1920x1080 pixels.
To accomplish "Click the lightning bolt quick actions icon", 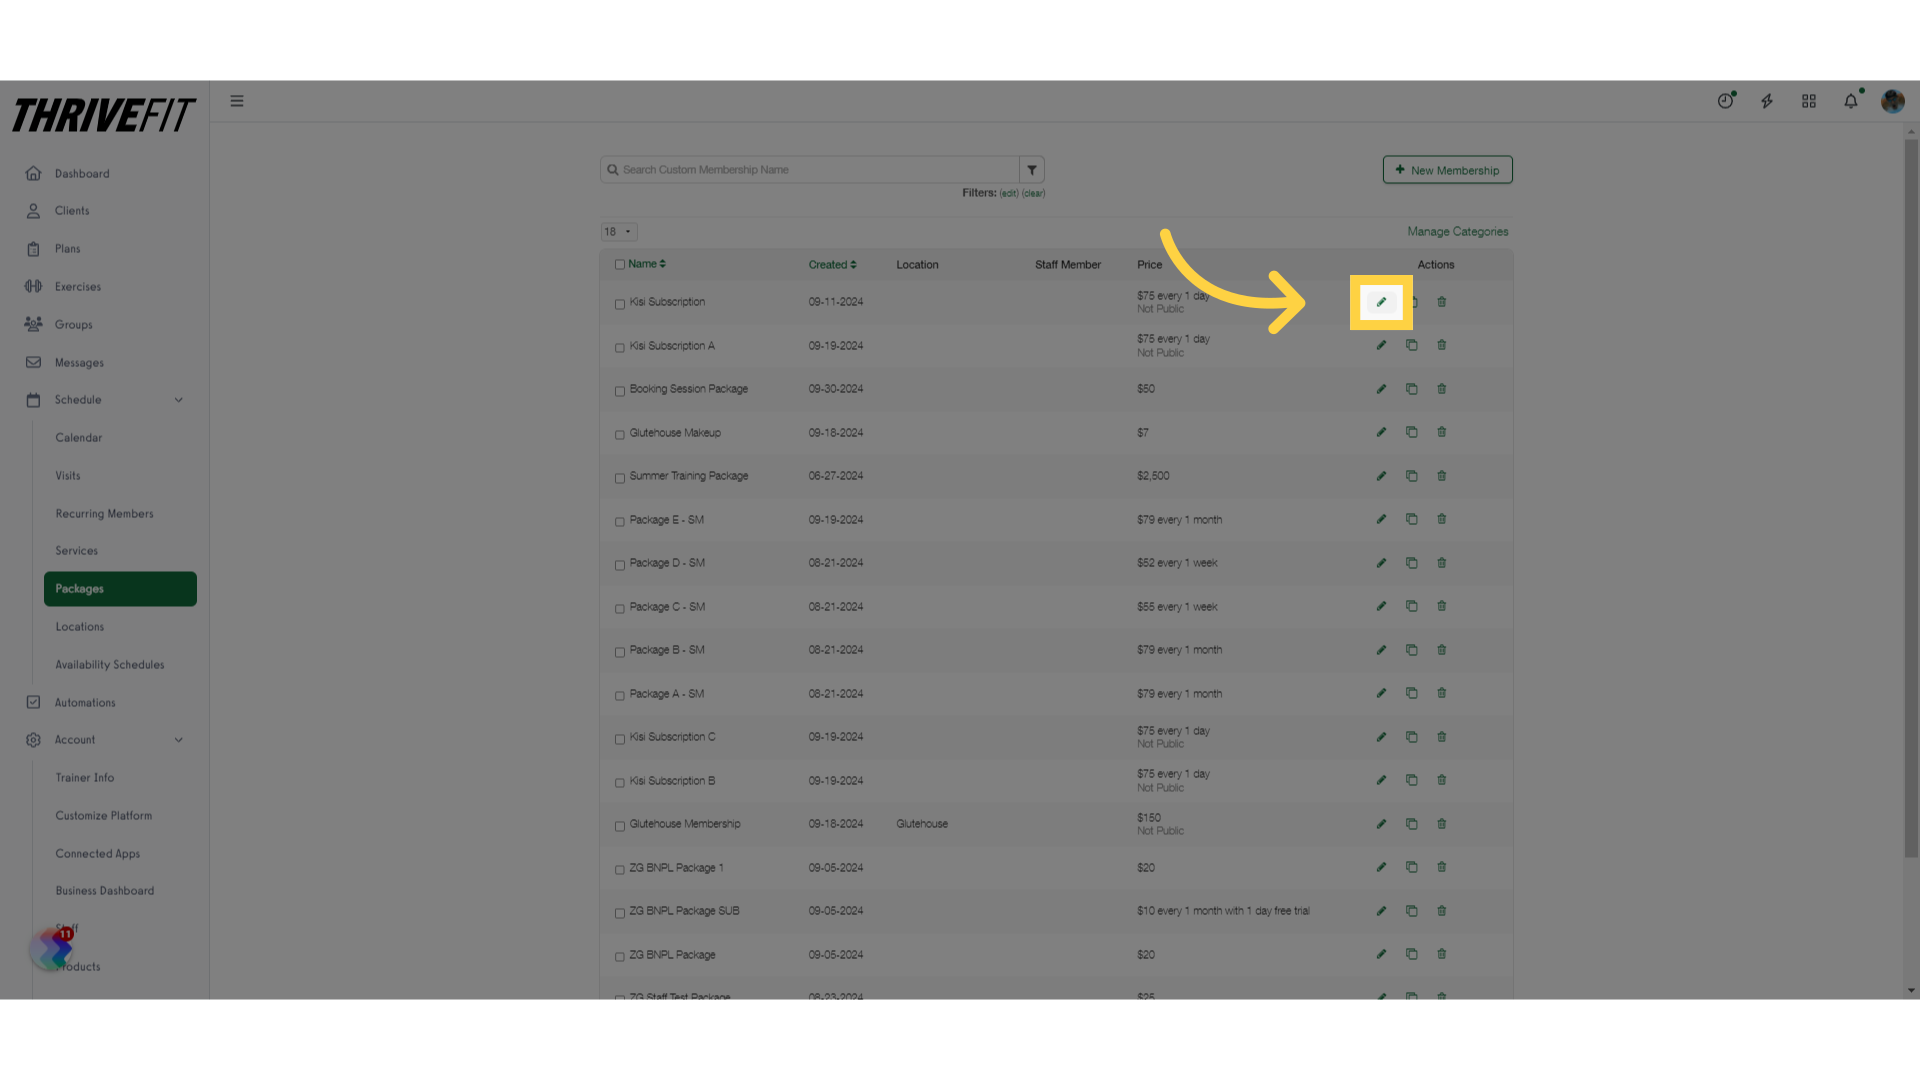I will 1766,100.
